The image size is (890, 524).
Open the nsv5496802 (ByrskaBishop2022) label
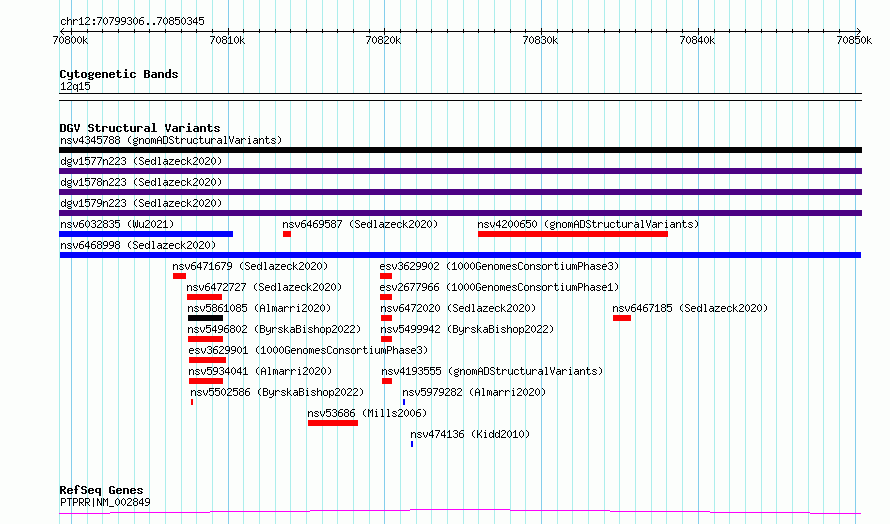[x=274, y=329]
